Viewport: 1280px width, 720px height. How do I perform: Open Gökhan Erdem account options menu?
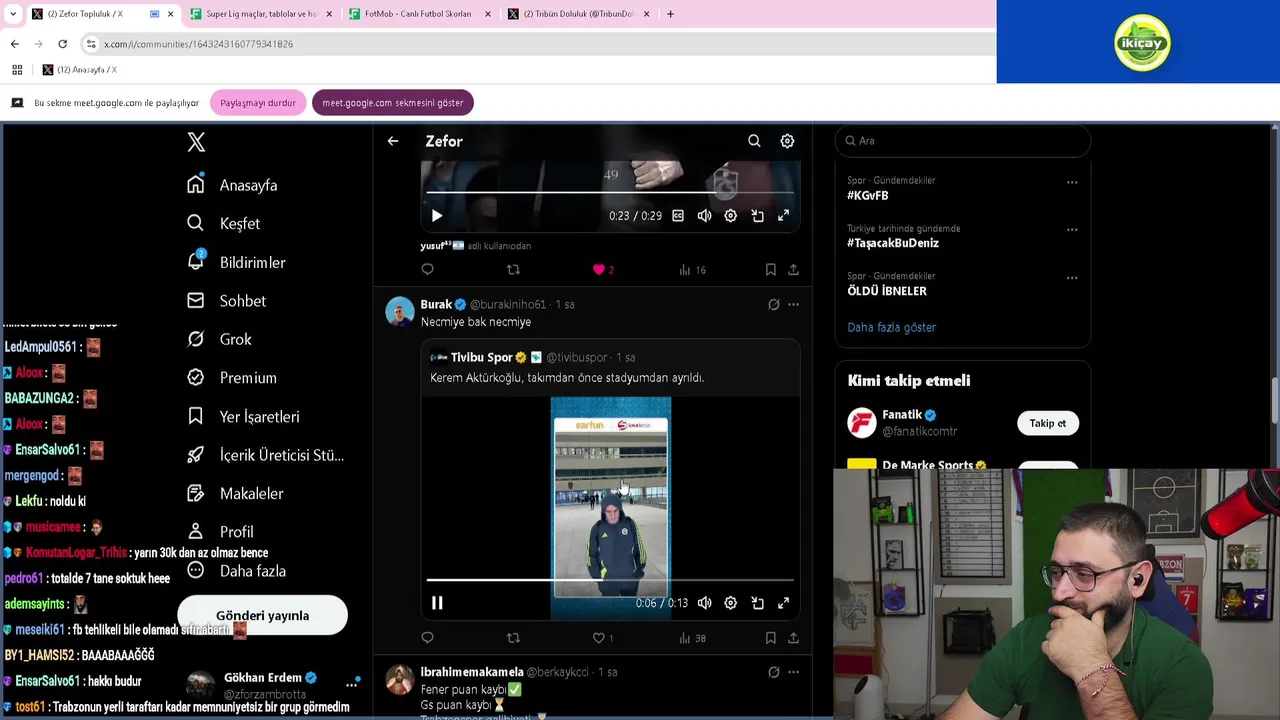point(351,684)
